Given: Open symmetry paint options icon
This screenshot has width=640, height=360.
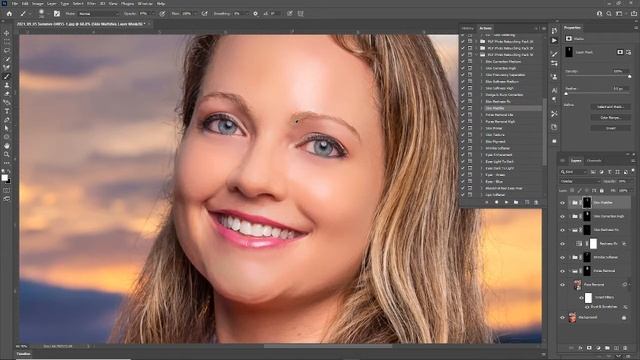Looking at the screenshot, I should [x=300, y=13].
